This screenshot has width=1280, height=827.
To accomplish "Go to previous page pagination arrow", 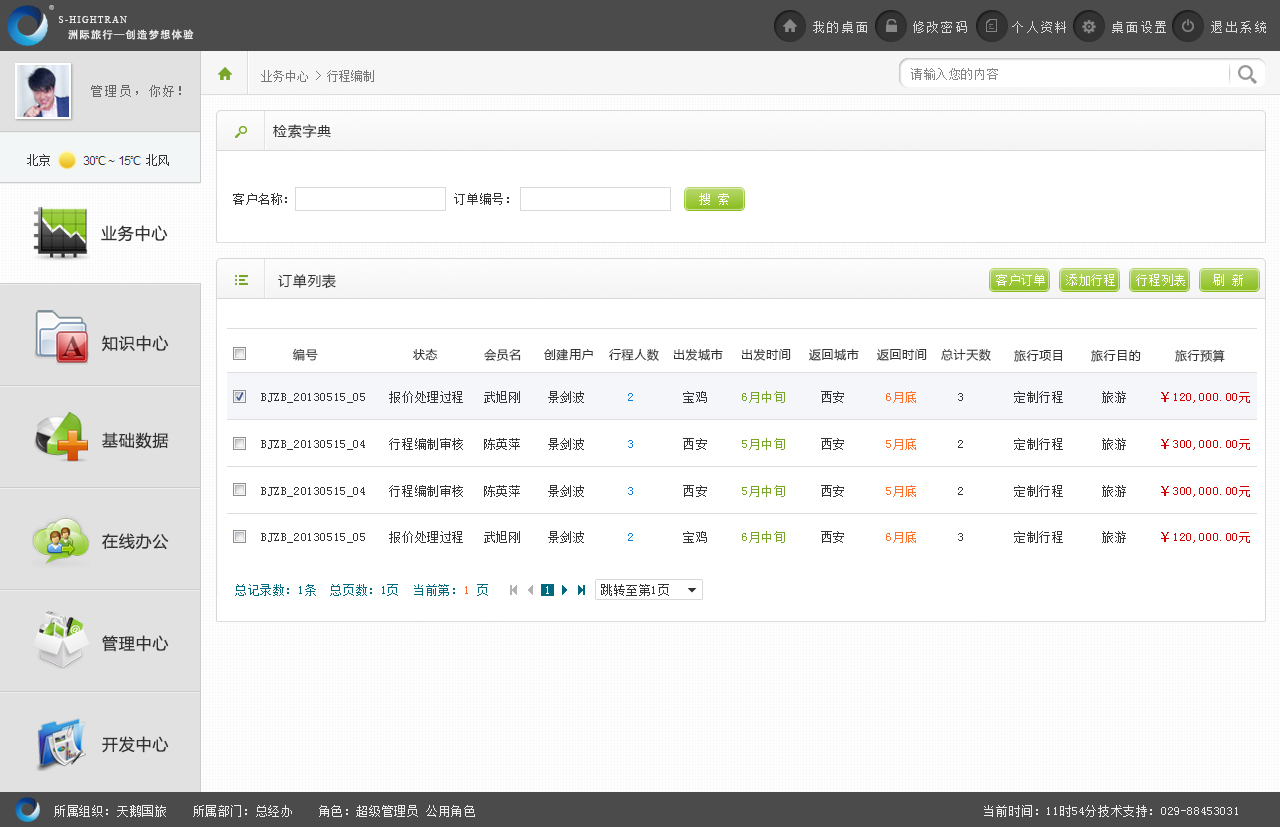I will [531, 590].
